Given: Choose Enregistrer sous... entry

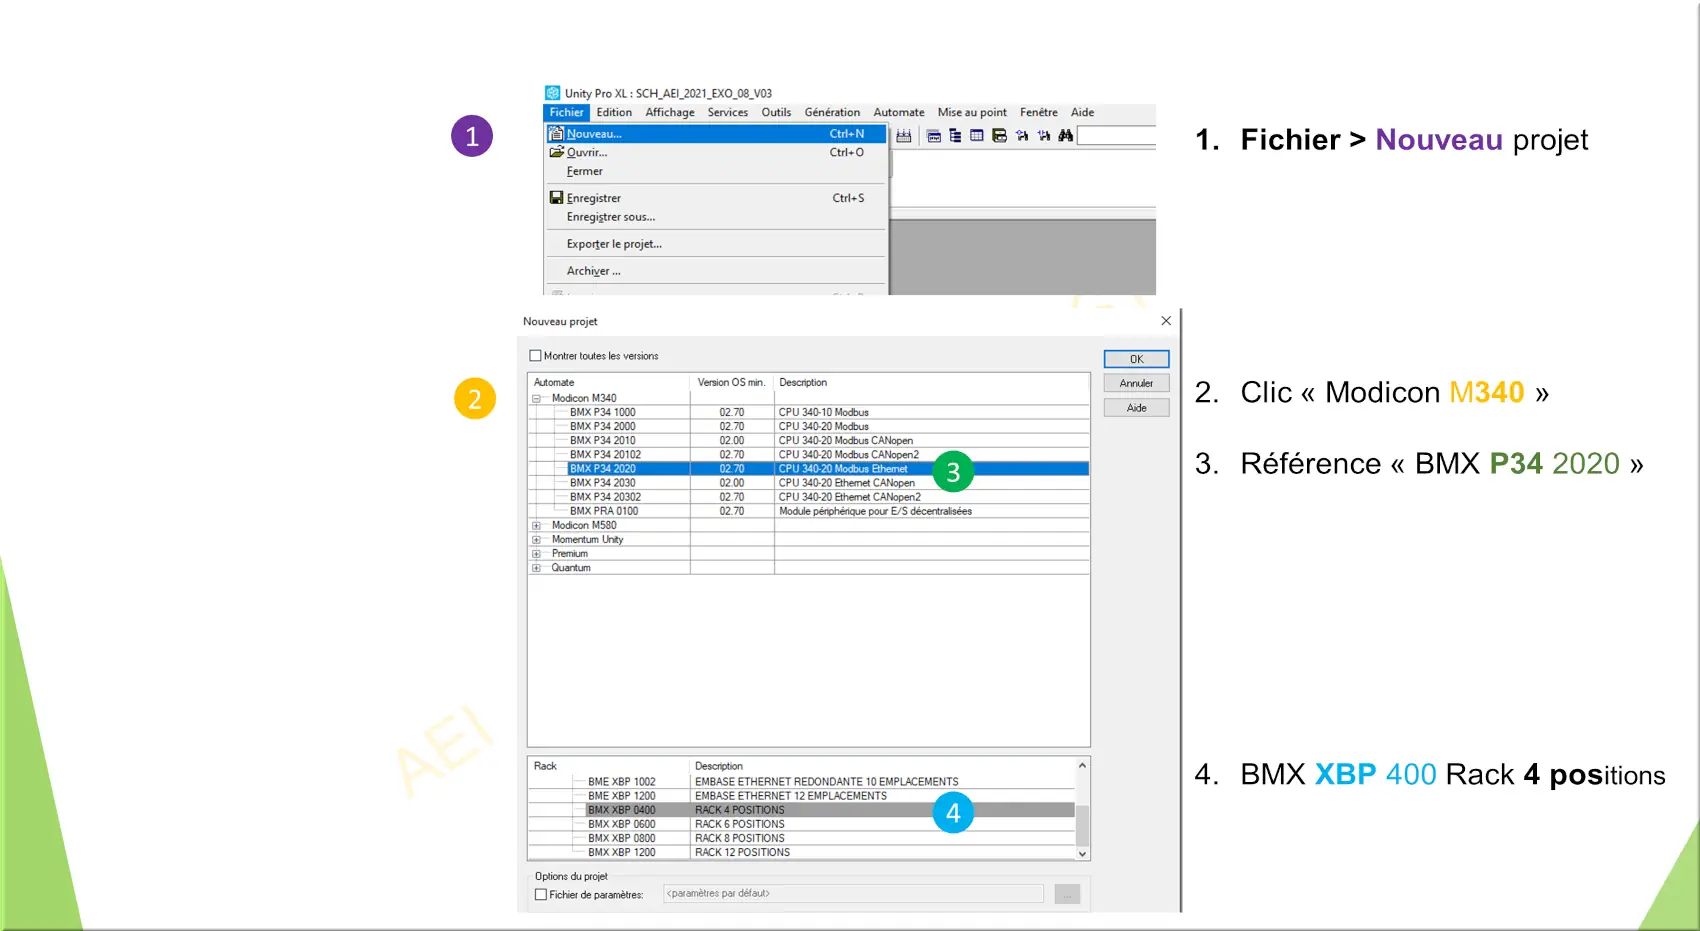Looking at the screenshot, I should 716,217.
